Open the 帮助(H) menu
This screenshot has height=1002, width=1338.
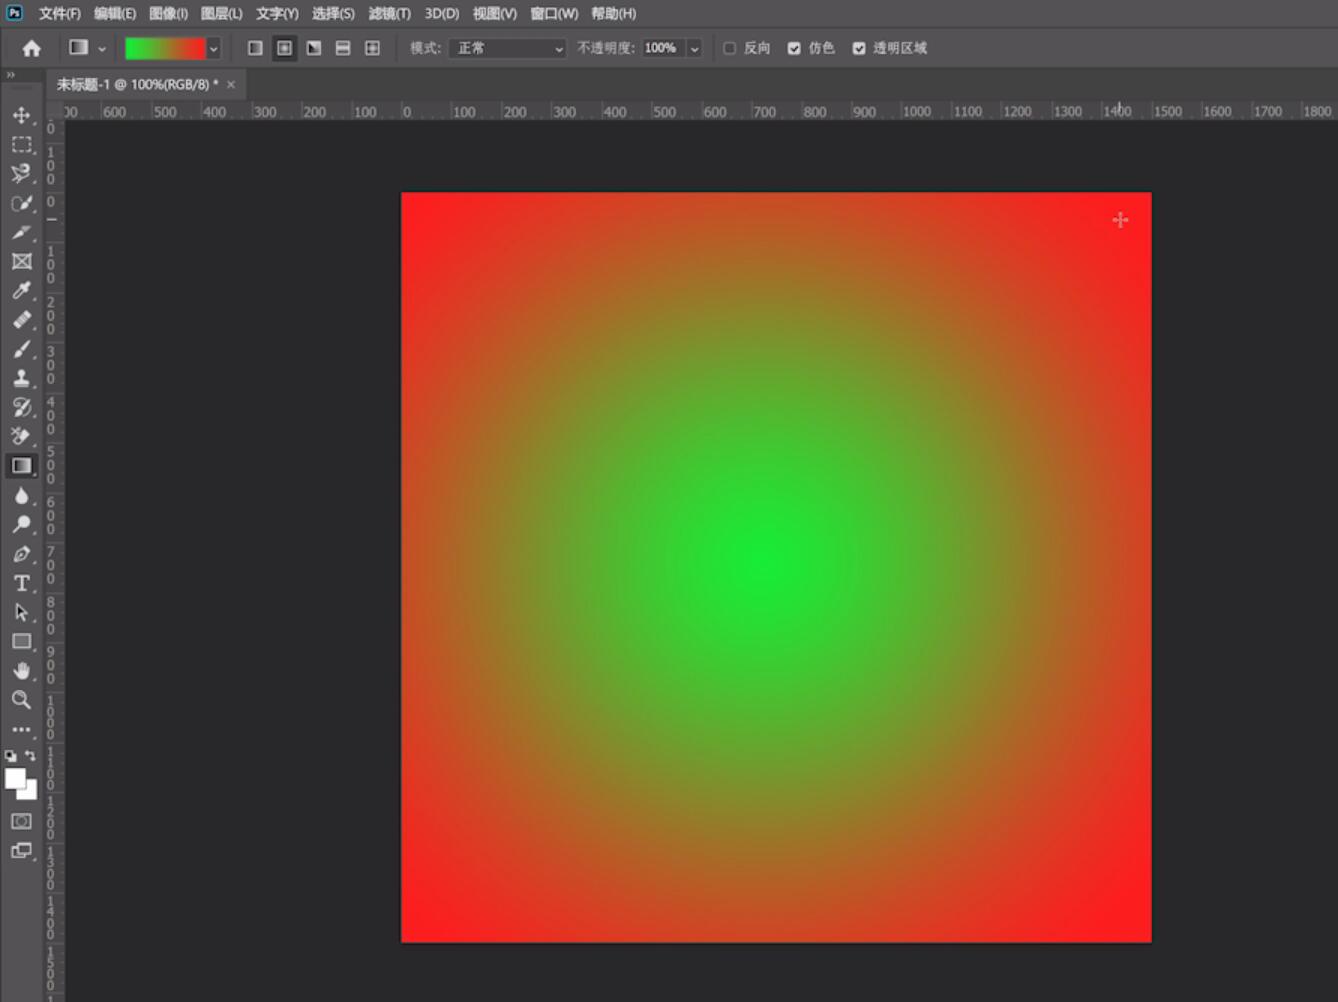click(x=613, y=13)
